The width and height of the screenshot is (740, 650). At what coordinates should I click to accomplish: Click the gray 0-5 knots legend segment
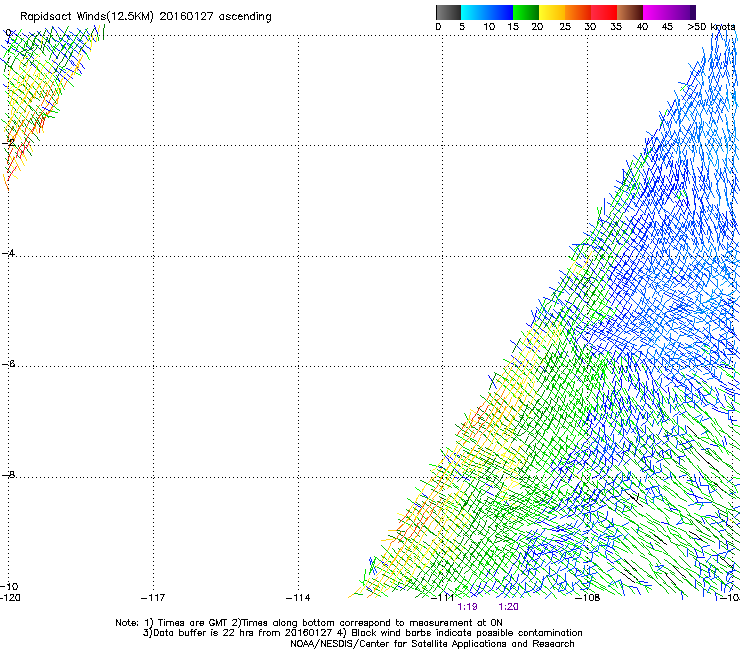[x=448, y=12]
